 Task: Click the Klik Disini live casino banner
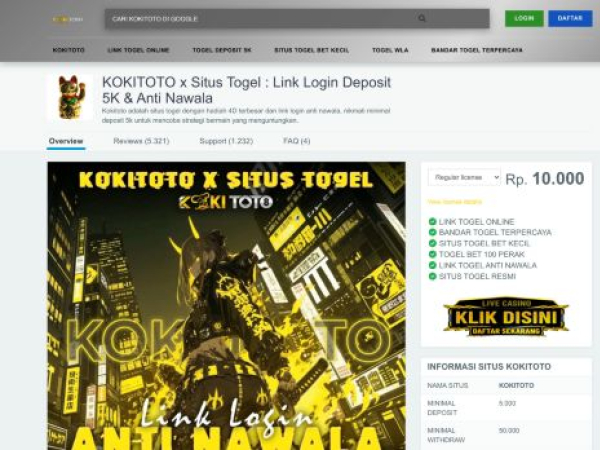[x=506, y=317]
